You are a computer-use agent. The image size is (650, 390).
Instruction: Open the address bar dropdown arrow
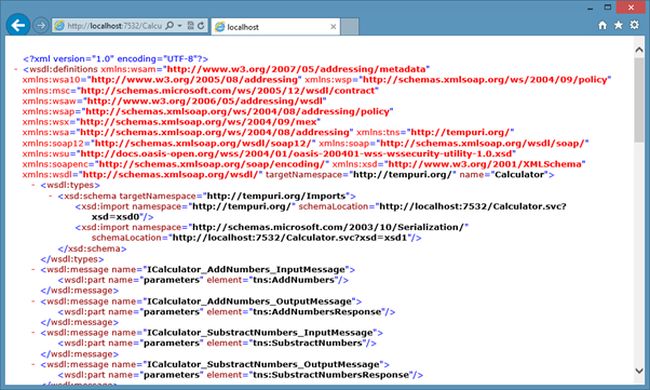coord(180,26)
